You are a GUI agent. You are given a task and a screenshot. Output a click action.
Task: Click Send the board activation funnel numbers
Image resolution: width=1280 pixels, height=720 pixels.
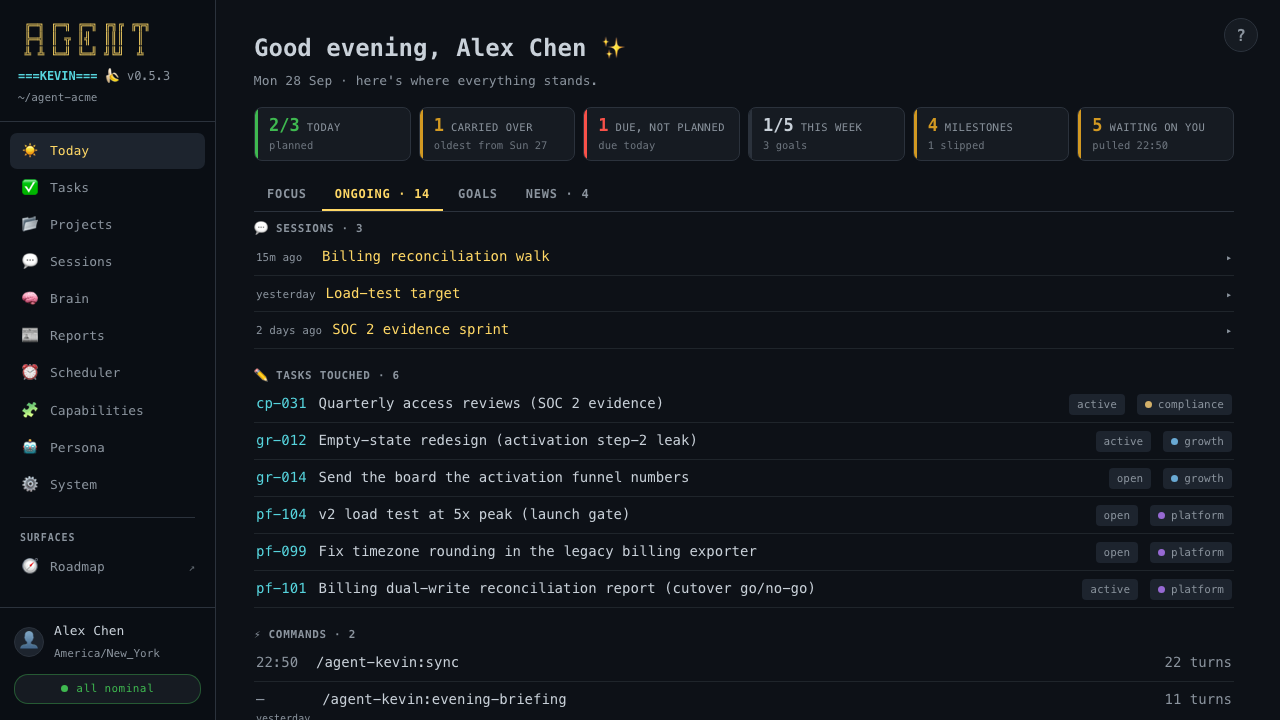504,477
